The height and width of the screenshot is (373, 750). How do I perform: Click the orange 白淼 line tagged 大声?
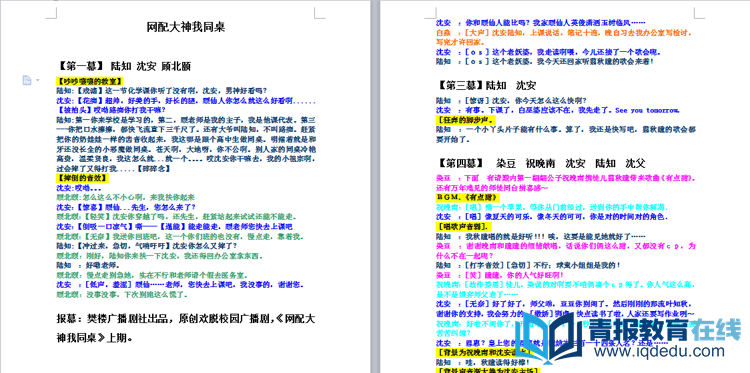(x=564, y=37)
